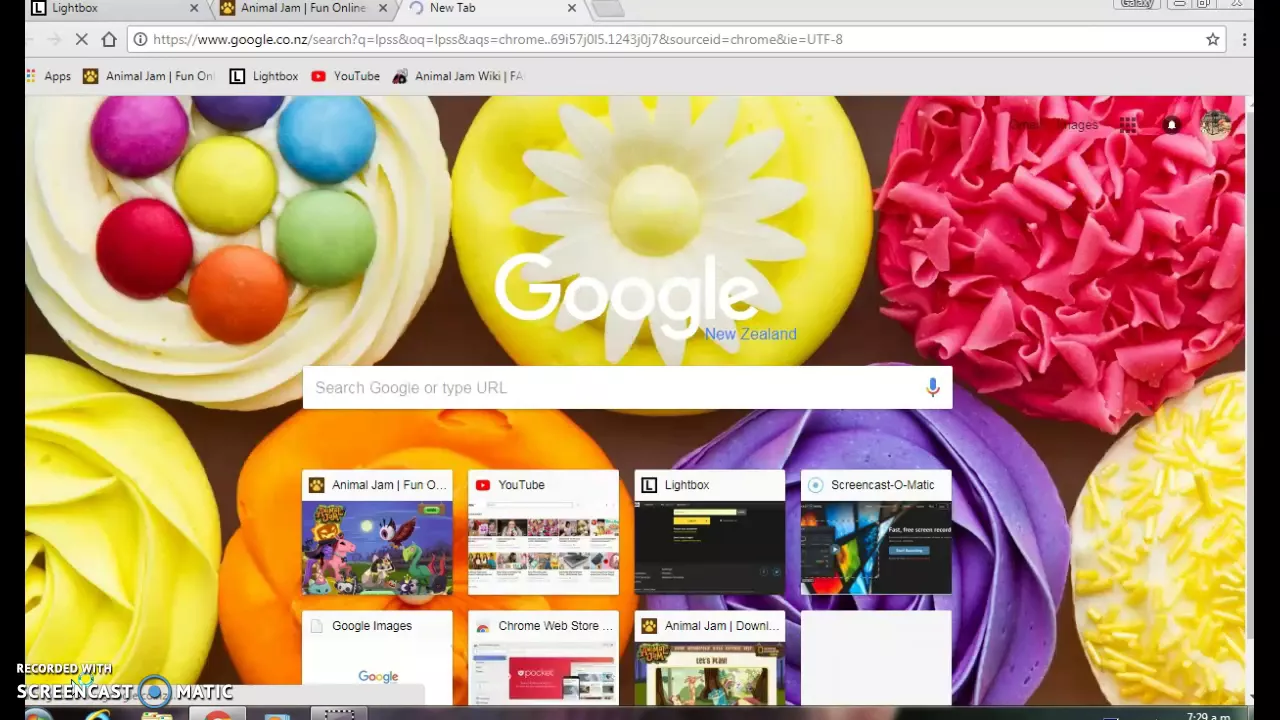Open the Chrome three-dot menu
The image size is (1280, 720).
tap(1244, 40)
